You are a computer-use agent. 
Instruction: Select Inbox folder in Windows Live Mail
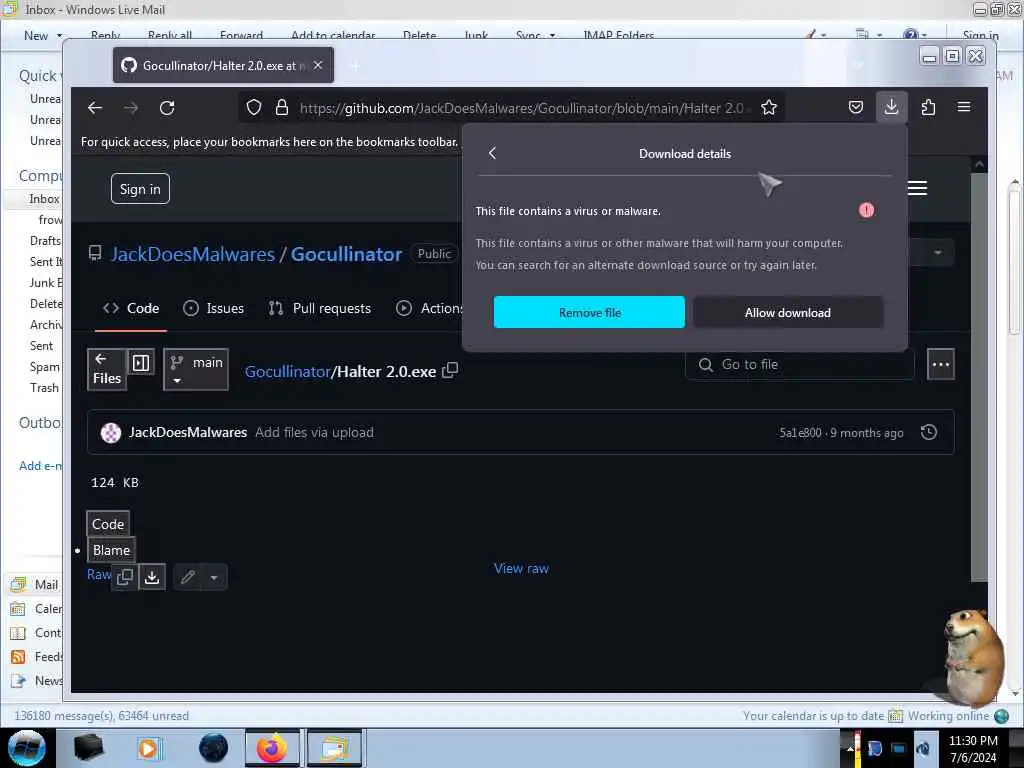(44, 199)
